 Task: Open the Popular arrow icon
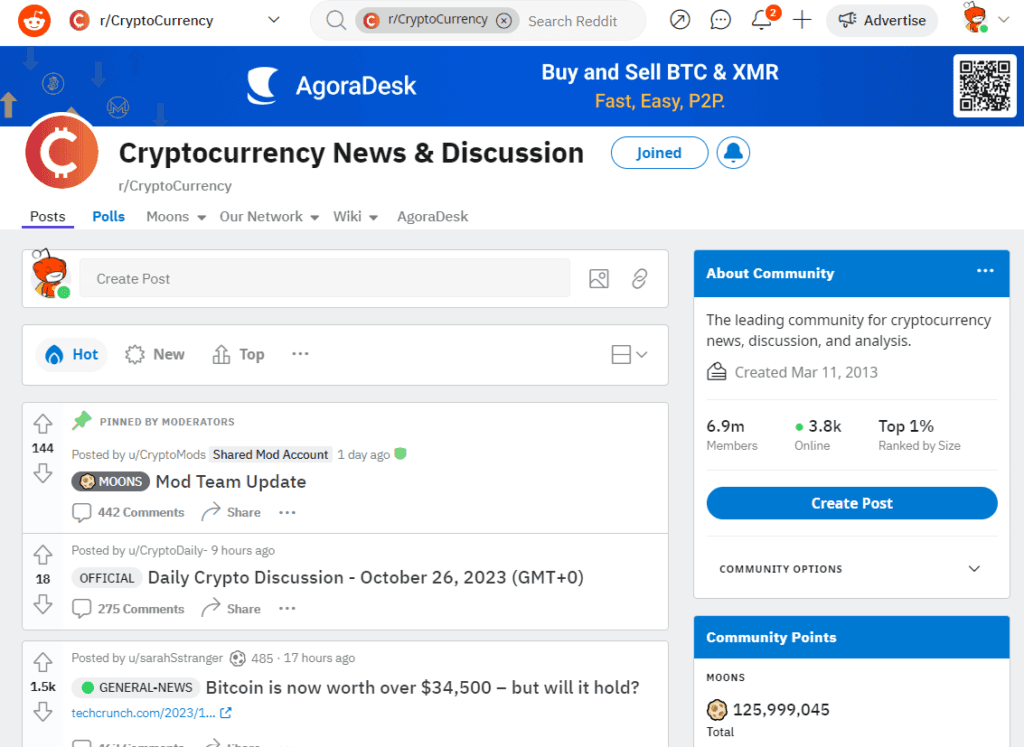point(680,20)
